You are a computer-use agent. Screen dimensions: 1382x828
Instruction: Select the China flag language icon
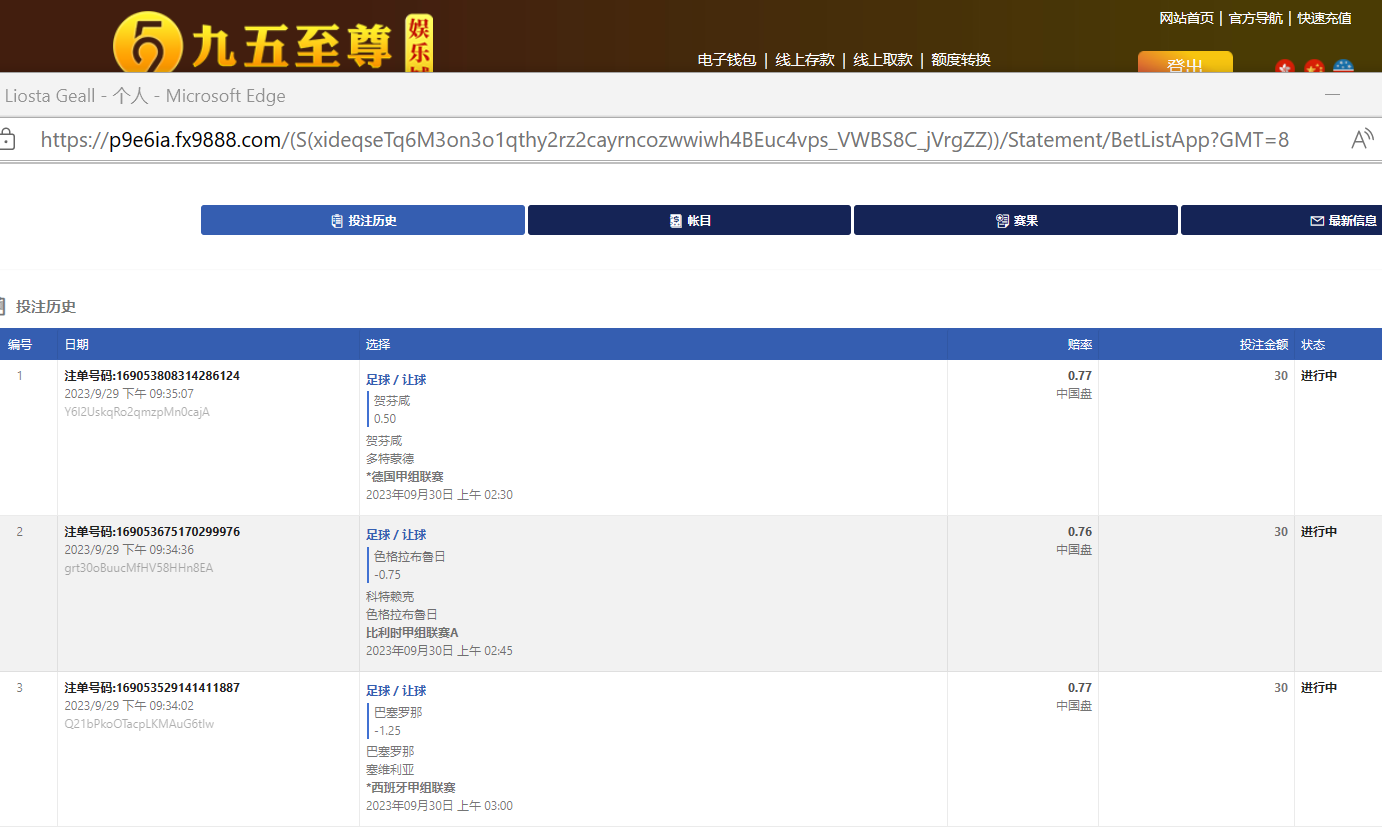[1314, 67]
